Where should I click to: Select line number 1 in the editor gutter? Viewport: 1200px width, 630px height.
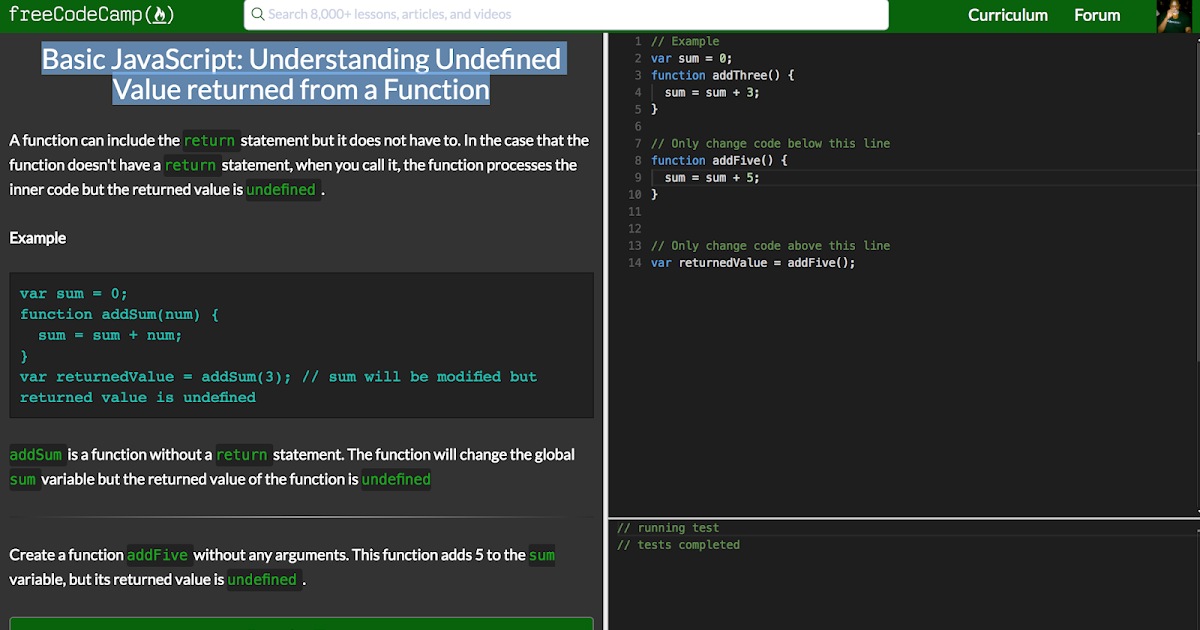pyautogui.click(x=637, y=42)
